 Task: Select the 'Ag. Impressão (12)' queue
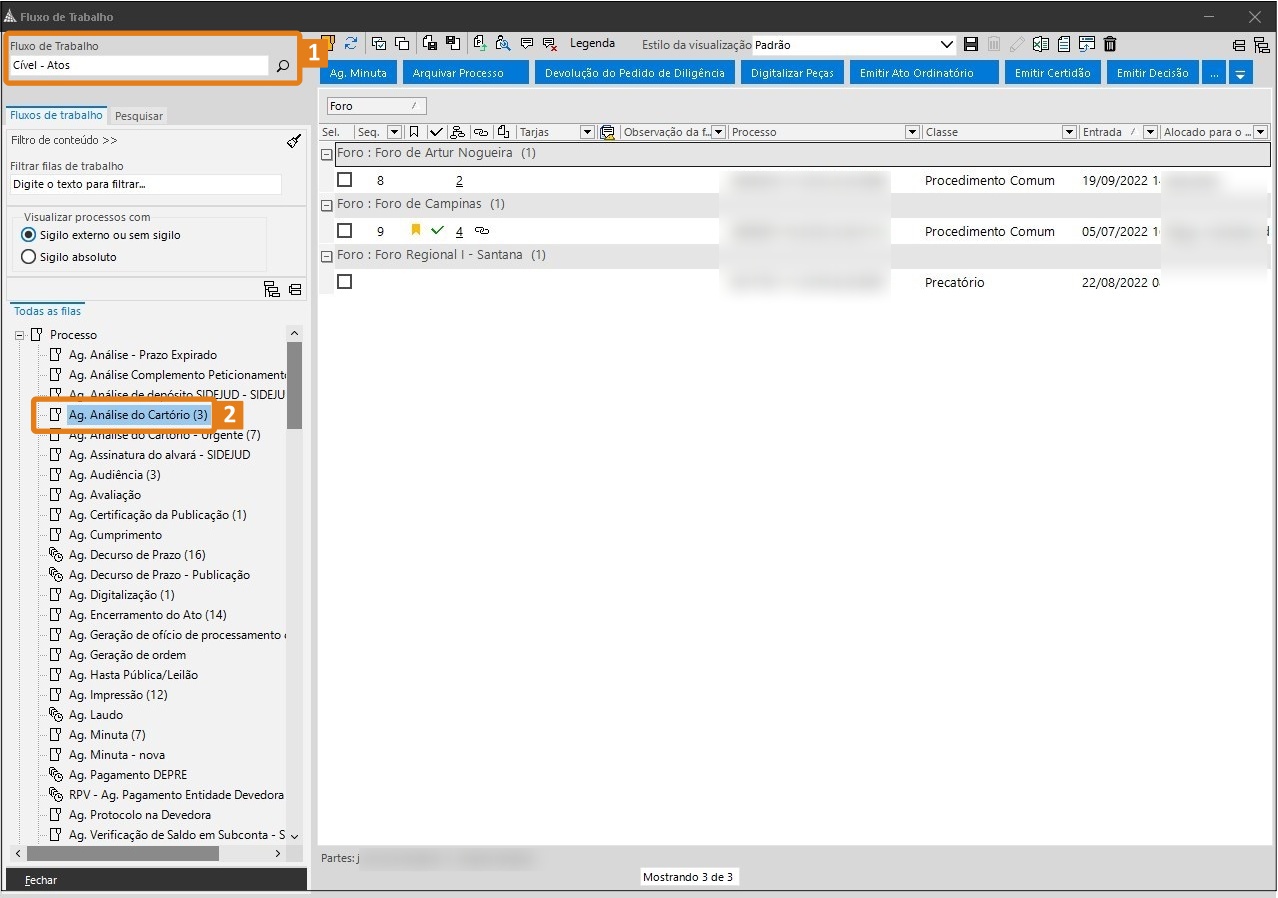[118, 695]
